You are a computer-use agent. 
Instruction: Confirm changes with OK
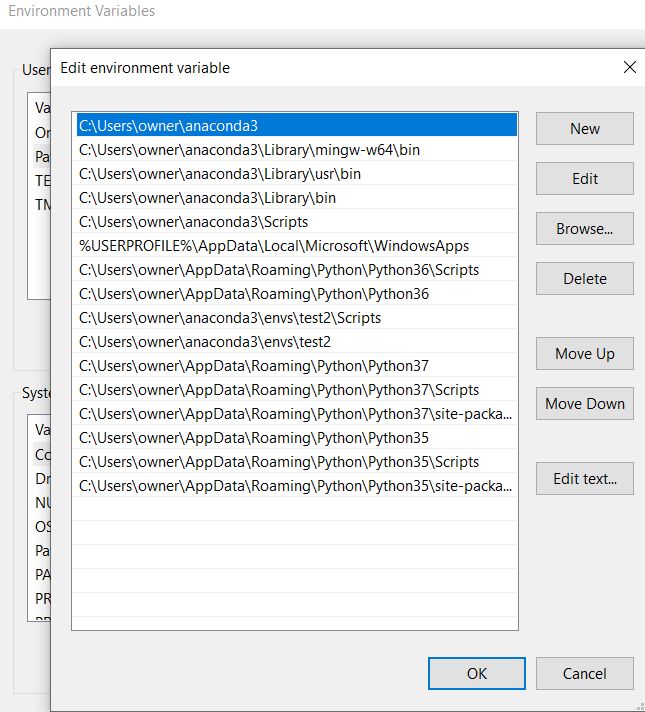476,673
